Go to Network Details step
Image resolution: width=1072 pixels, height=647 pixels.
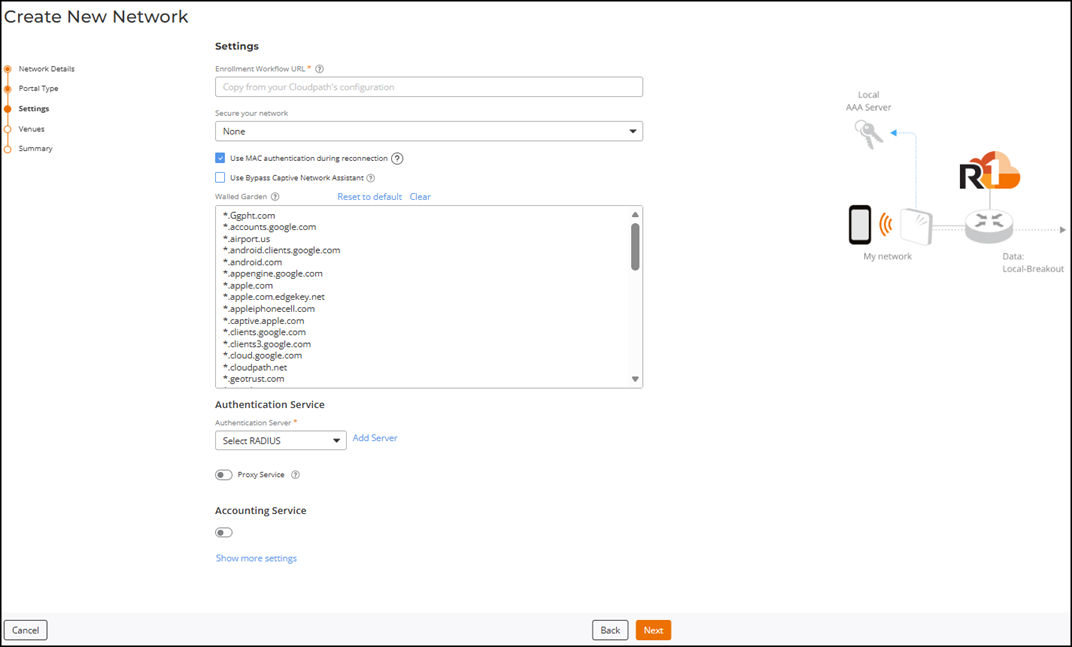click(x=46, y=69)
